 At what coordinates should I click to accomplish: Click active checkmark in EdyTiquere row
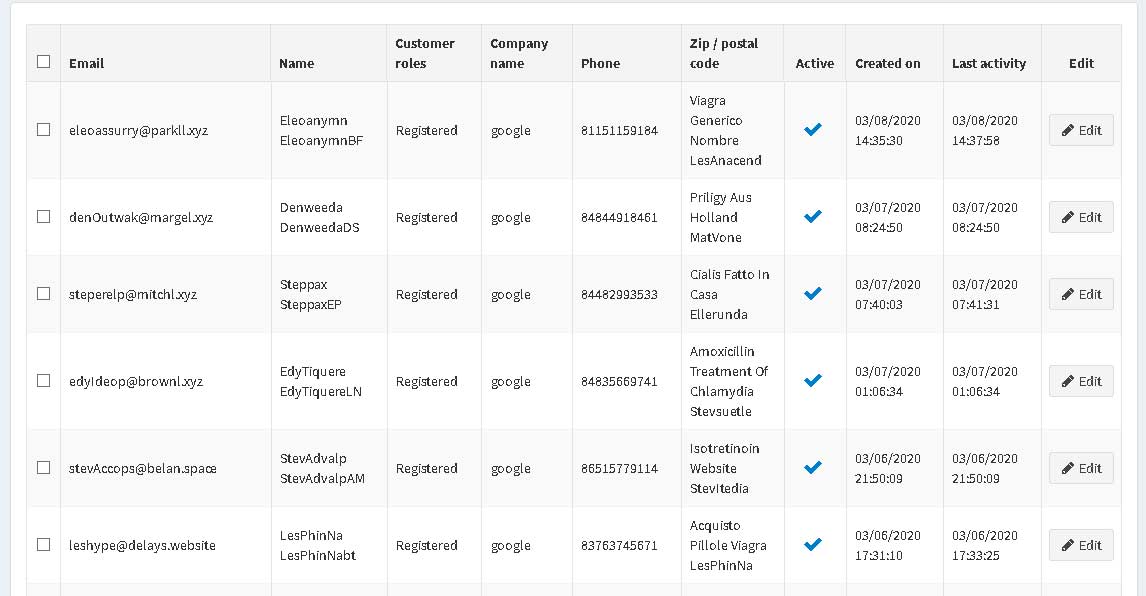(x=813, y=380)
